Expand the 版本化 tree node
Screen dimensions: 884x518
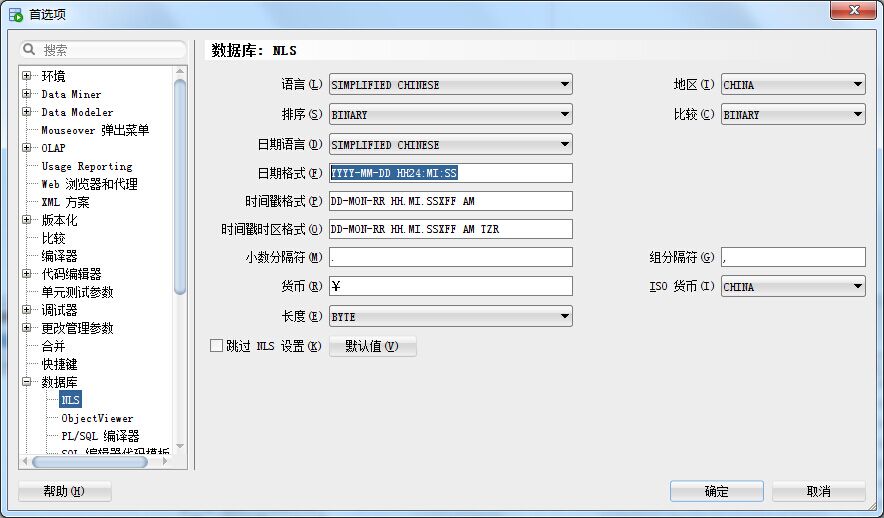click(x=26, y=220)
